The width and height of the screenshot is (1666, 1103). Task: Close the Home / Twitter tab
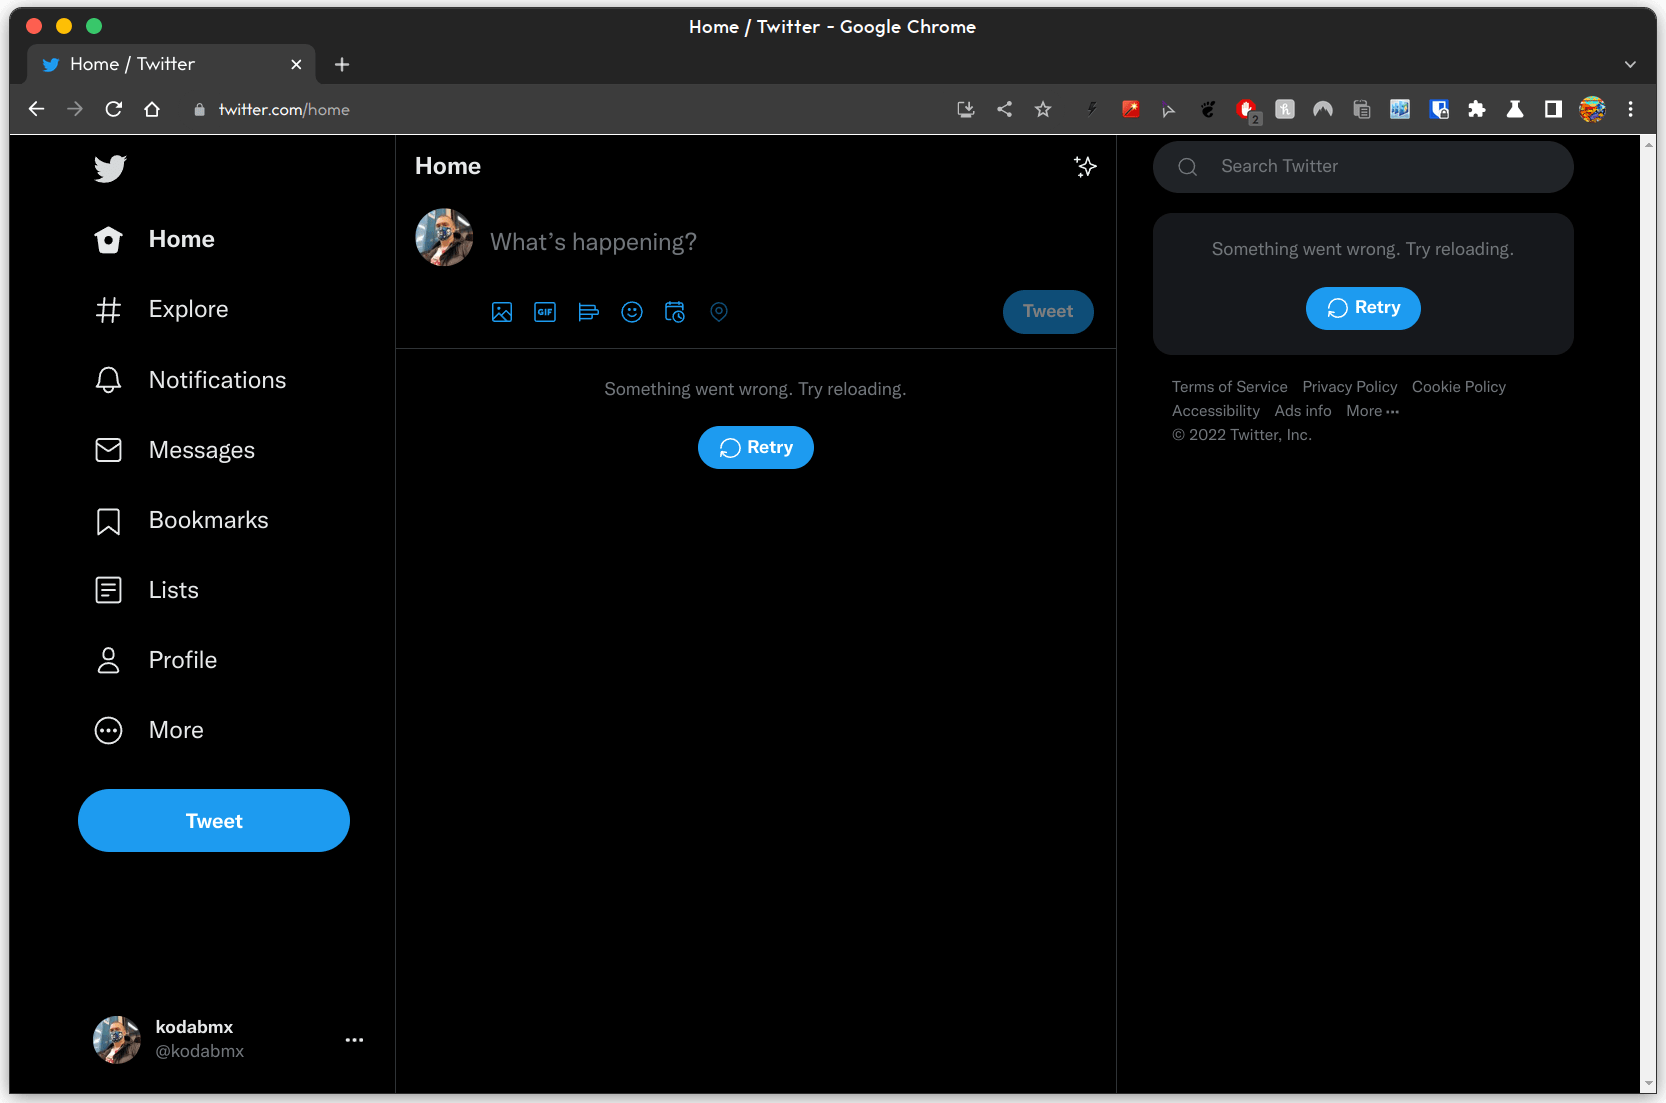[x=296, y=64]
